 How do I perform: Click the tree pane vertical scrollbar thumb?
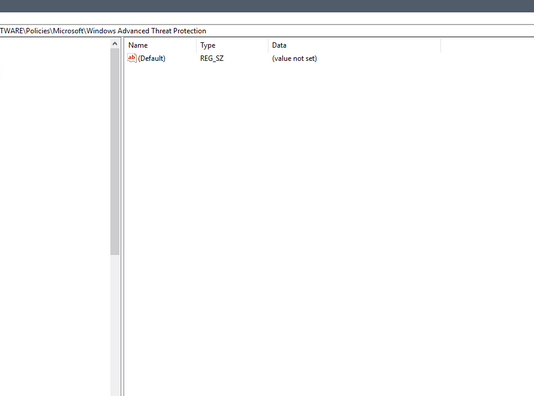click(115, 151)
